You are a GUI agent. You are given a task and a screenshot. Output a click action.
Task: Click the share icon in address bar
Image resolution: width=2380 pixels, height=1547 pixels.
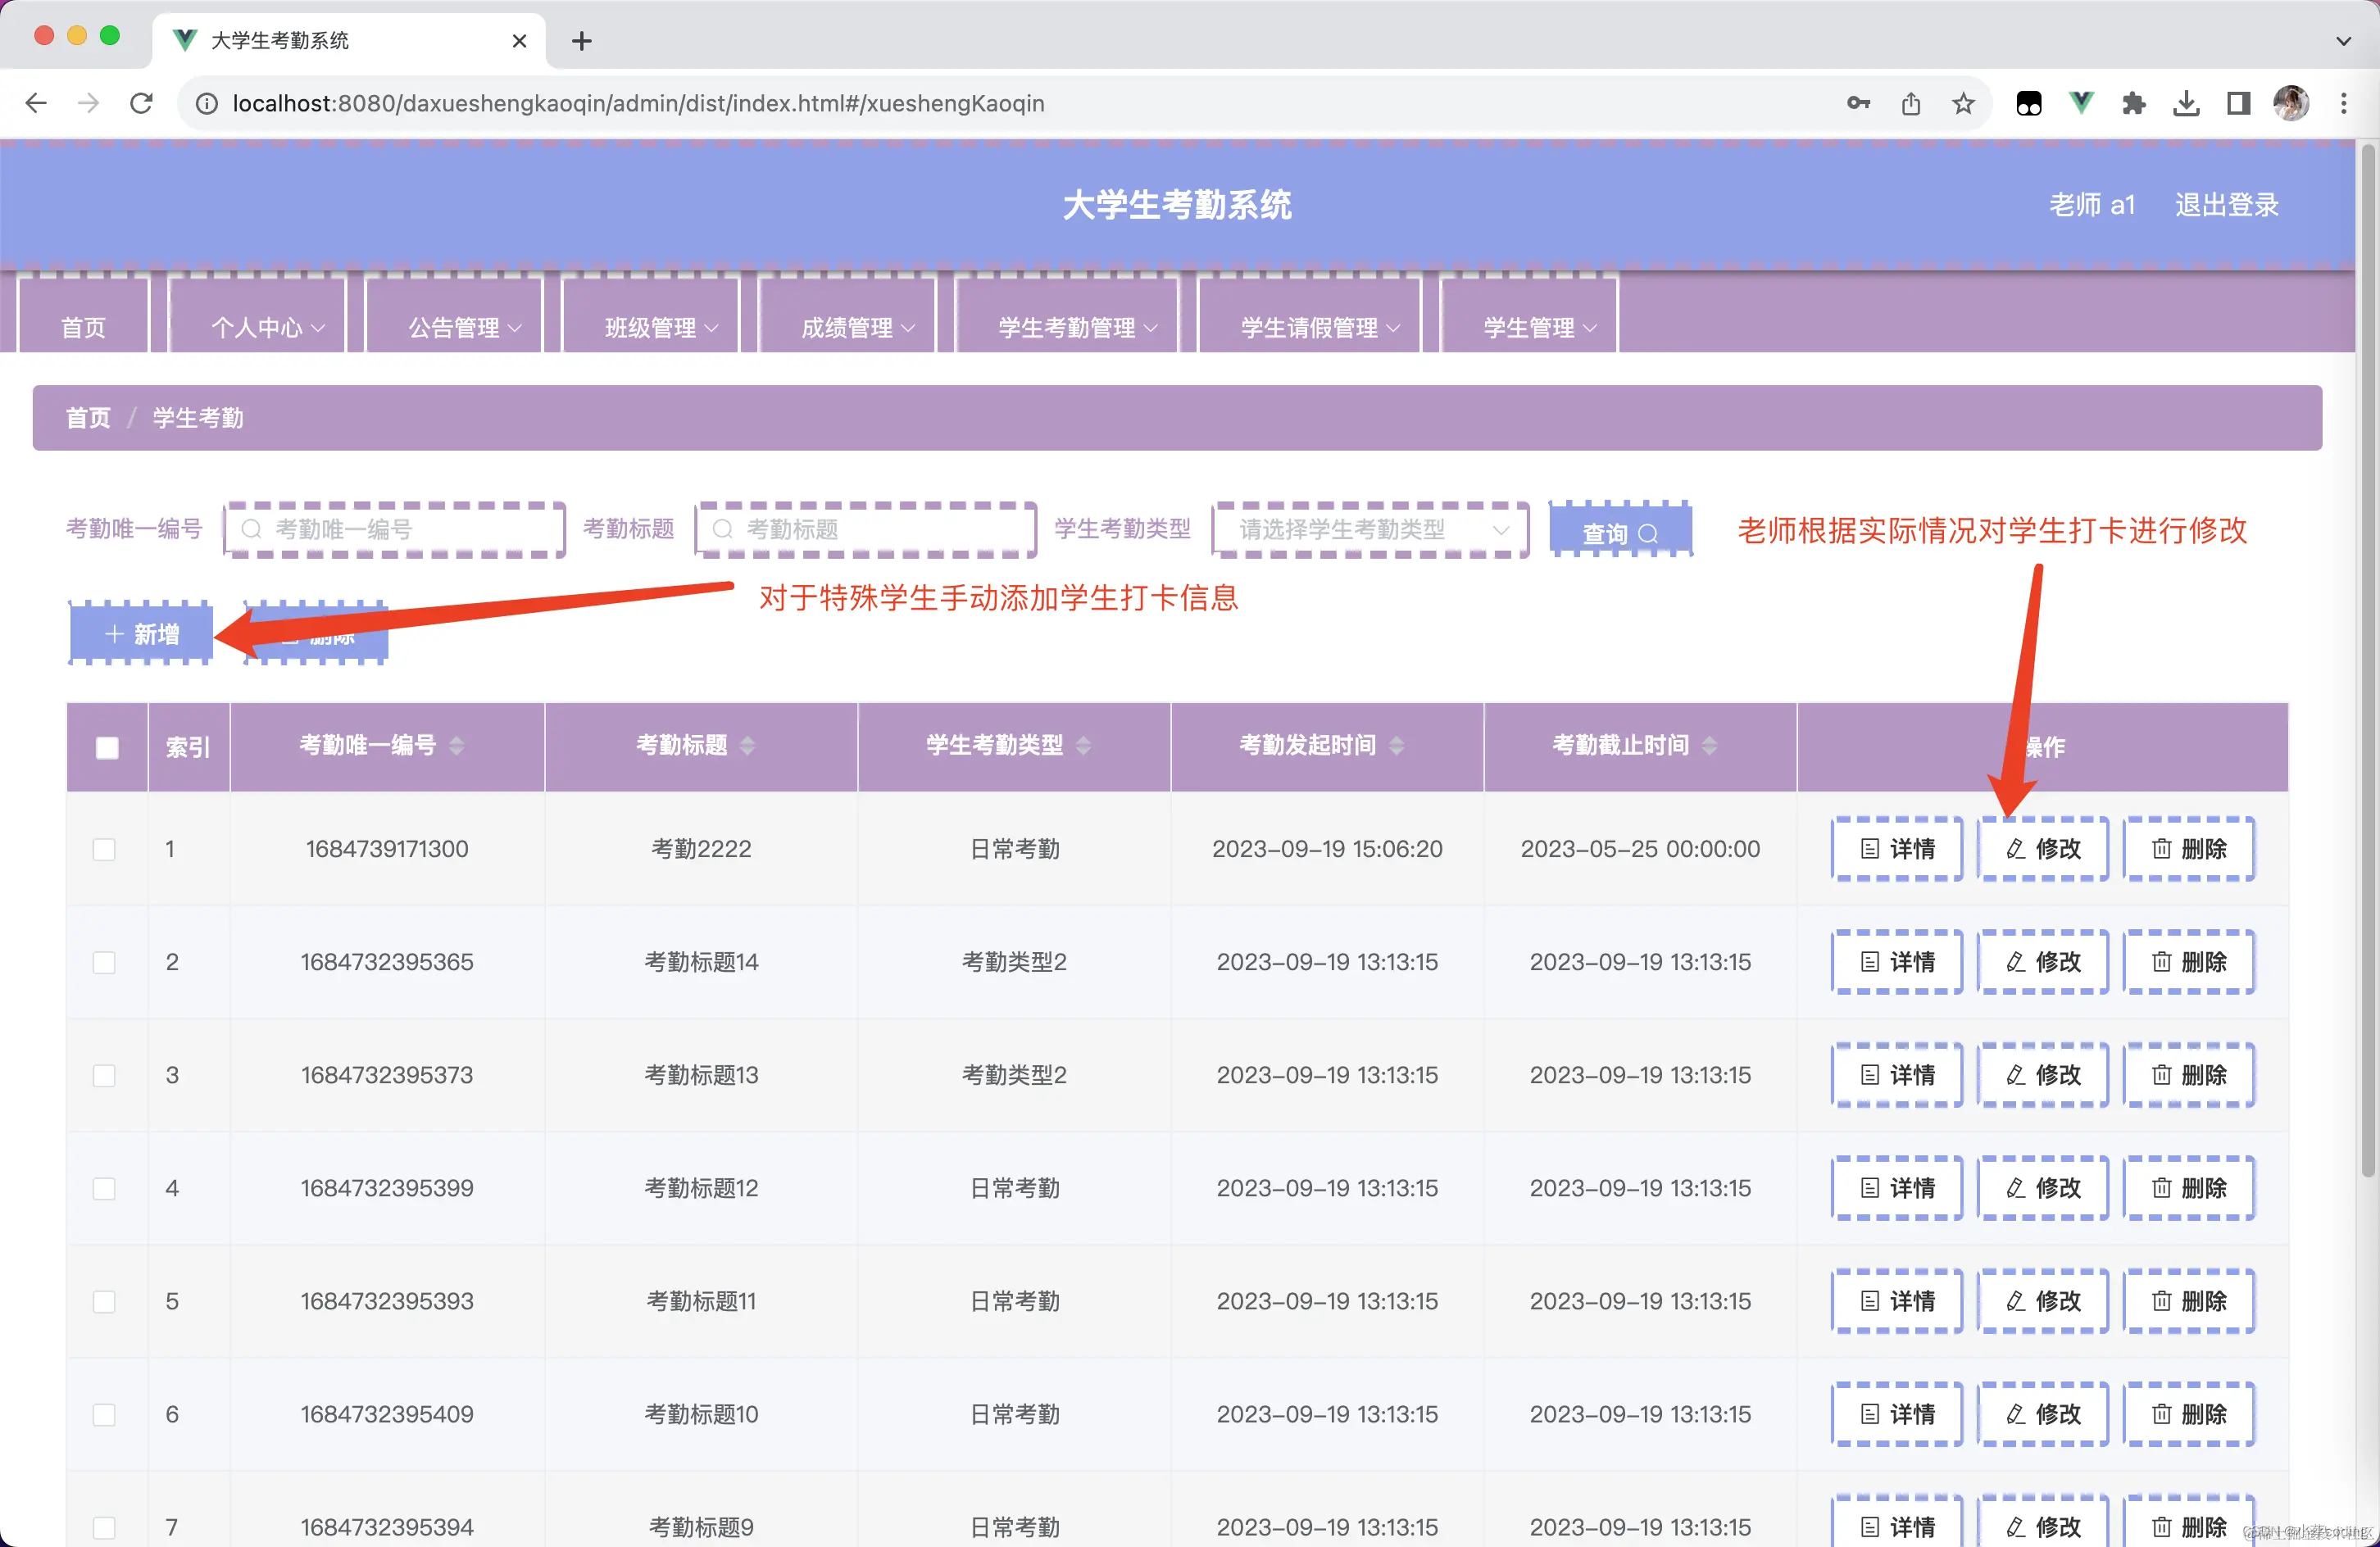click(1910, 103)
